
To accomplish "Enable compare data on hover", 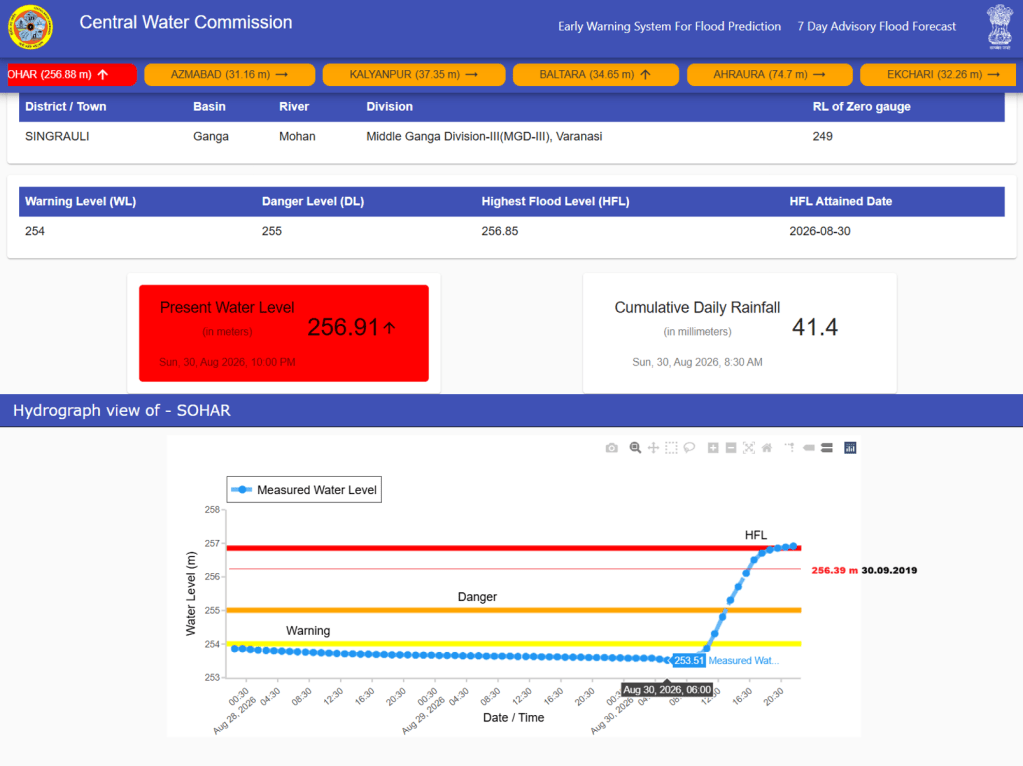I will point(827,448).
